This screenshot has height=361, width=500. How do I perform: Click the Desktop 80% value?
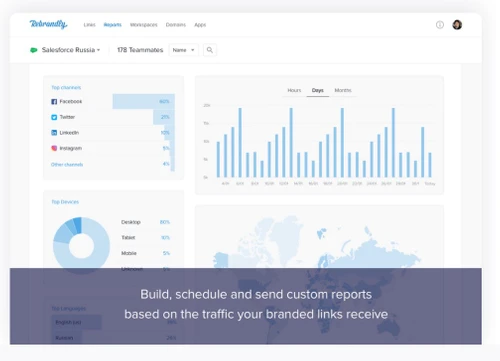[165, 222]
